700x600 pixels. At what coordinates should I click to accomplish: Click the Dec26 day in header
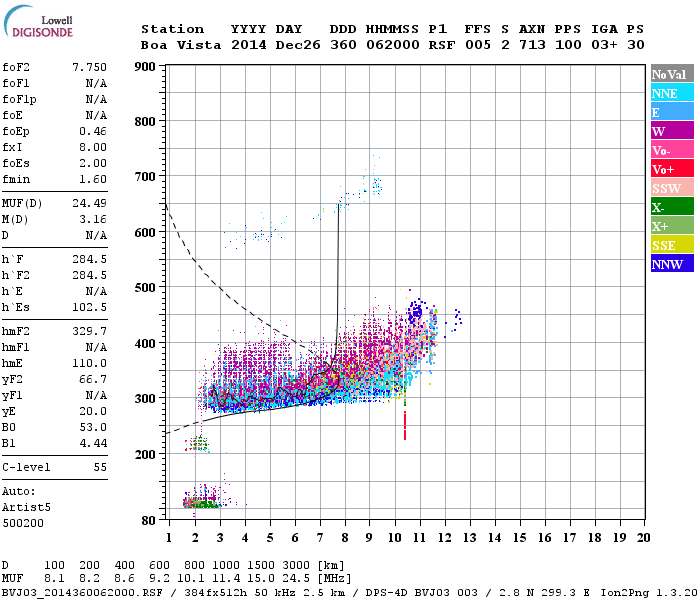(298, 45)
